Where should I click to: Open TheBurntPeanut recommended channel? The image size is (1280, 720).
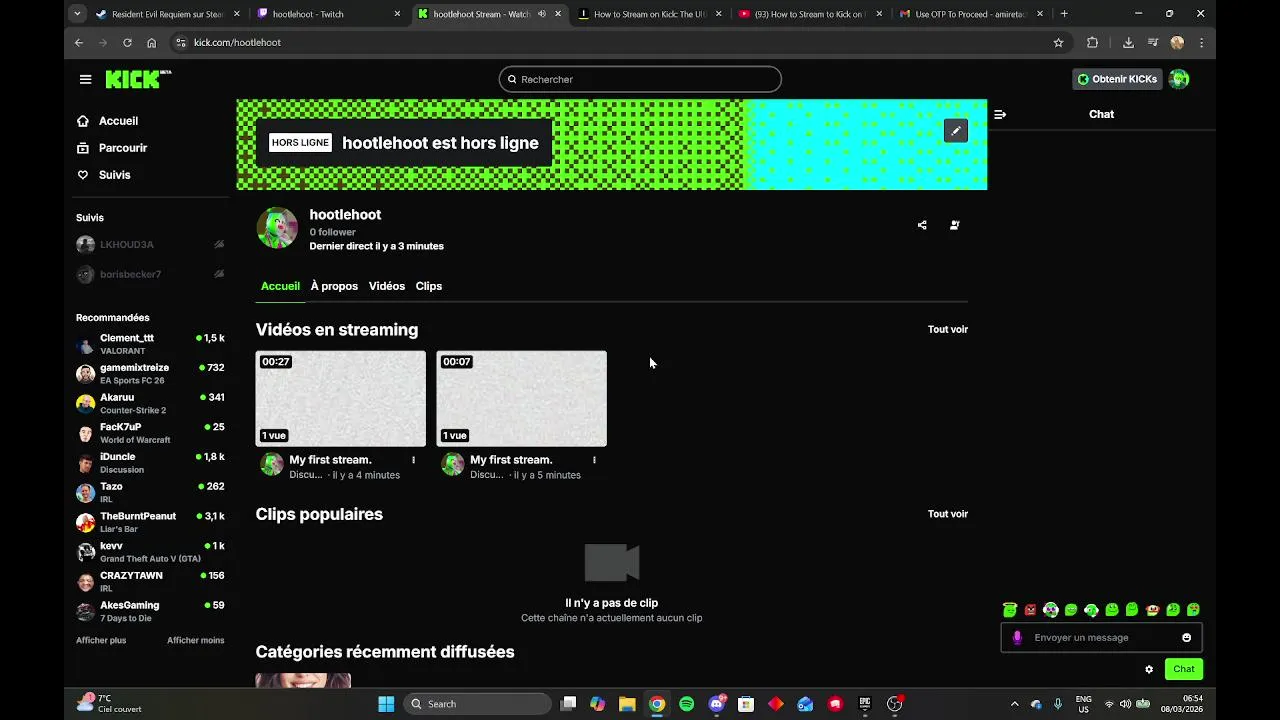150,522
